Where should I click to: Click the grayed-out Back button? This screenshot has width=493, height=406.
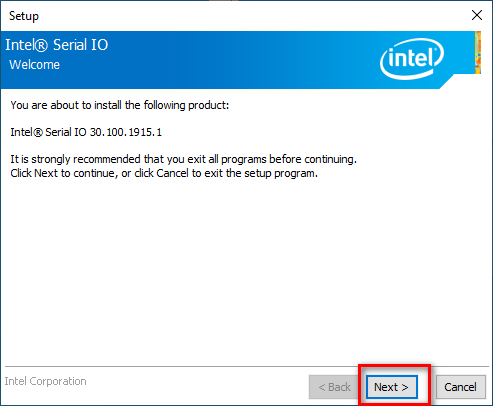[334, 387]
